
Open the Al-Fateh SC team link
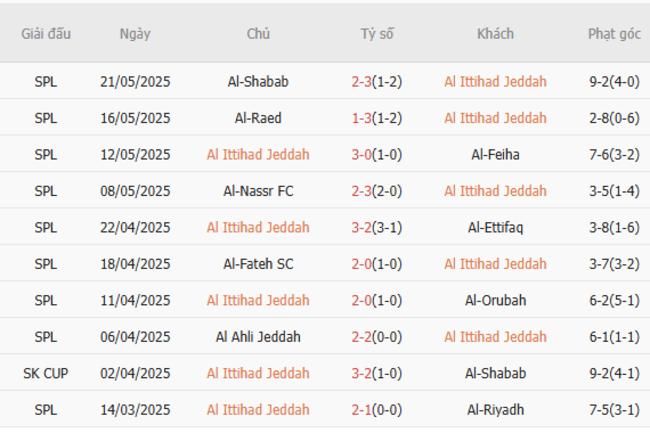tap(258, 264)
